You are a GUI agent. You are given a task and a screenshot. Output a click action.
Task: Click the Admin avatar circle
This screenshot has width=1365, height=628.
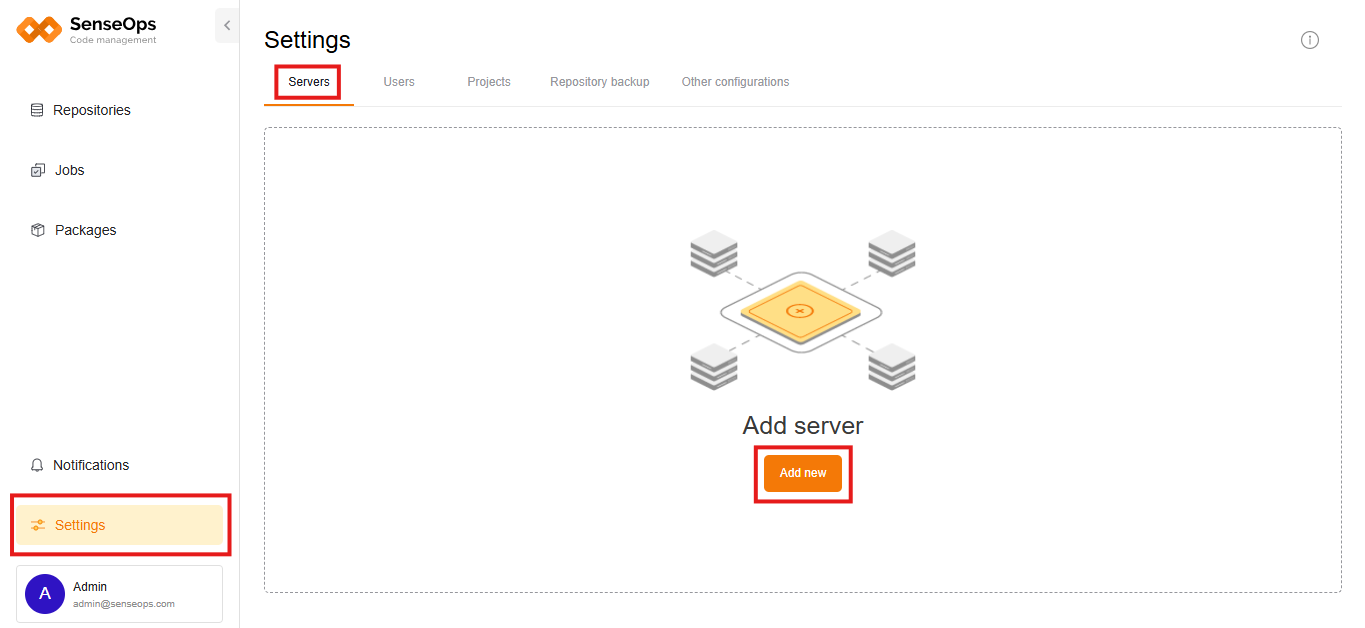[44, 593]
